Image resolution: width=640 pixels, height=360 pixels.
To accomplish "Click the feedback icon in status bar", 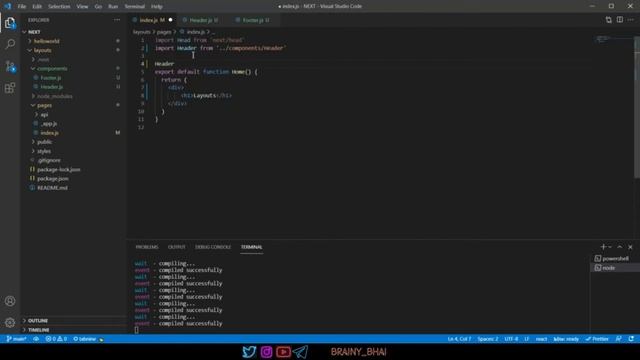I will click(x=619, y=339).
